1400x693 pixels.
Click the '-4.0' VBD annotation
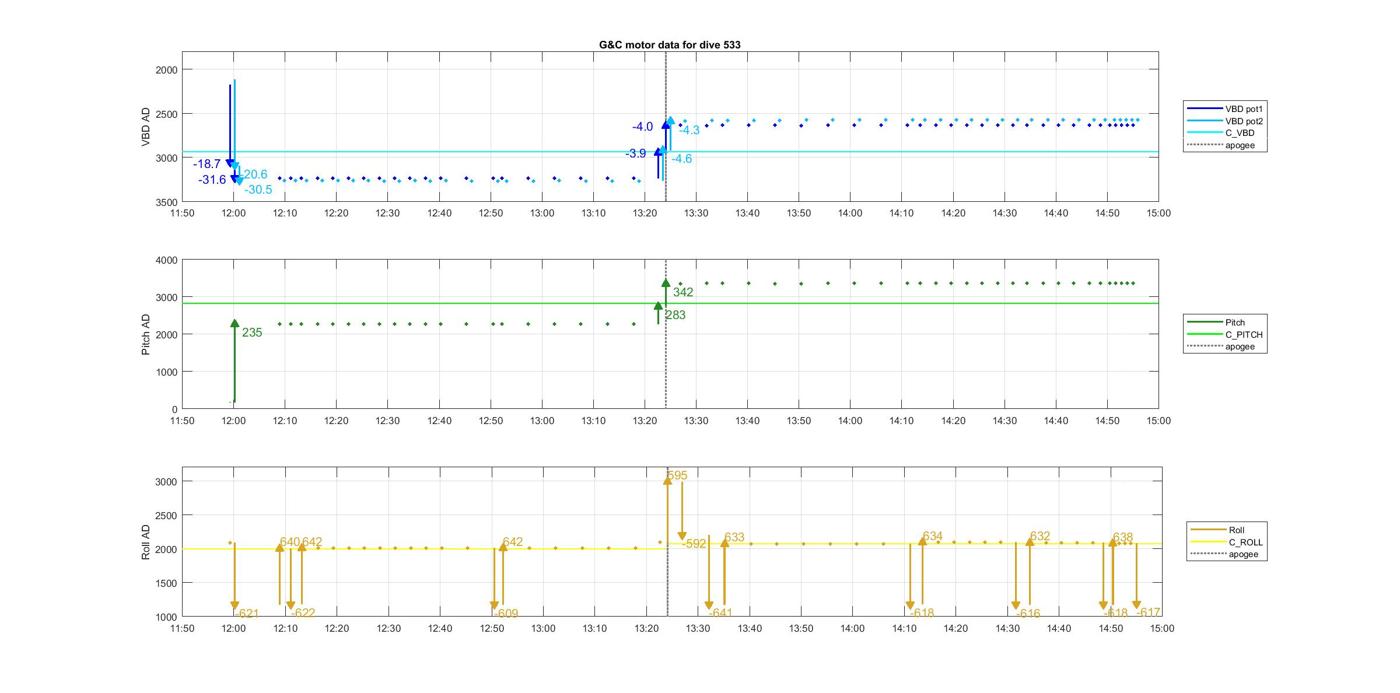[642, 127]
